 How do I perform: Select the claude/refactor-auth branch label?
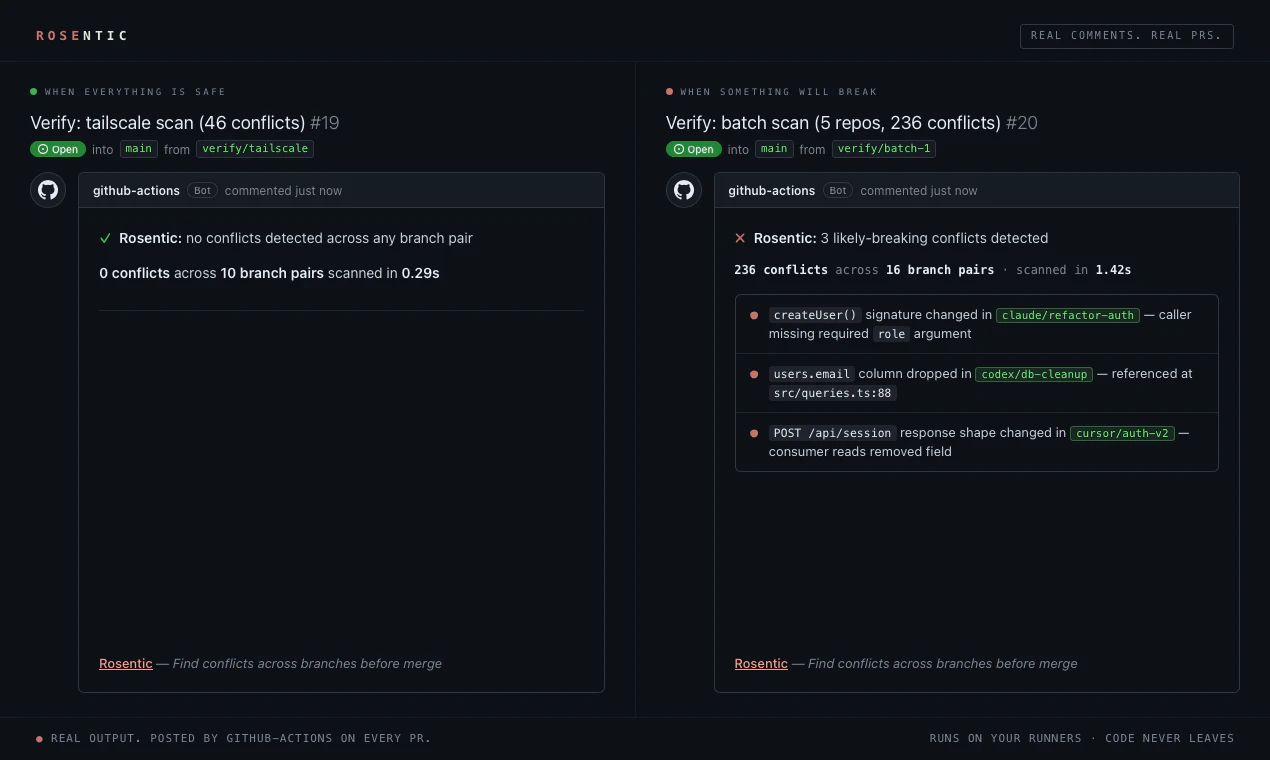coord(1068,315)
